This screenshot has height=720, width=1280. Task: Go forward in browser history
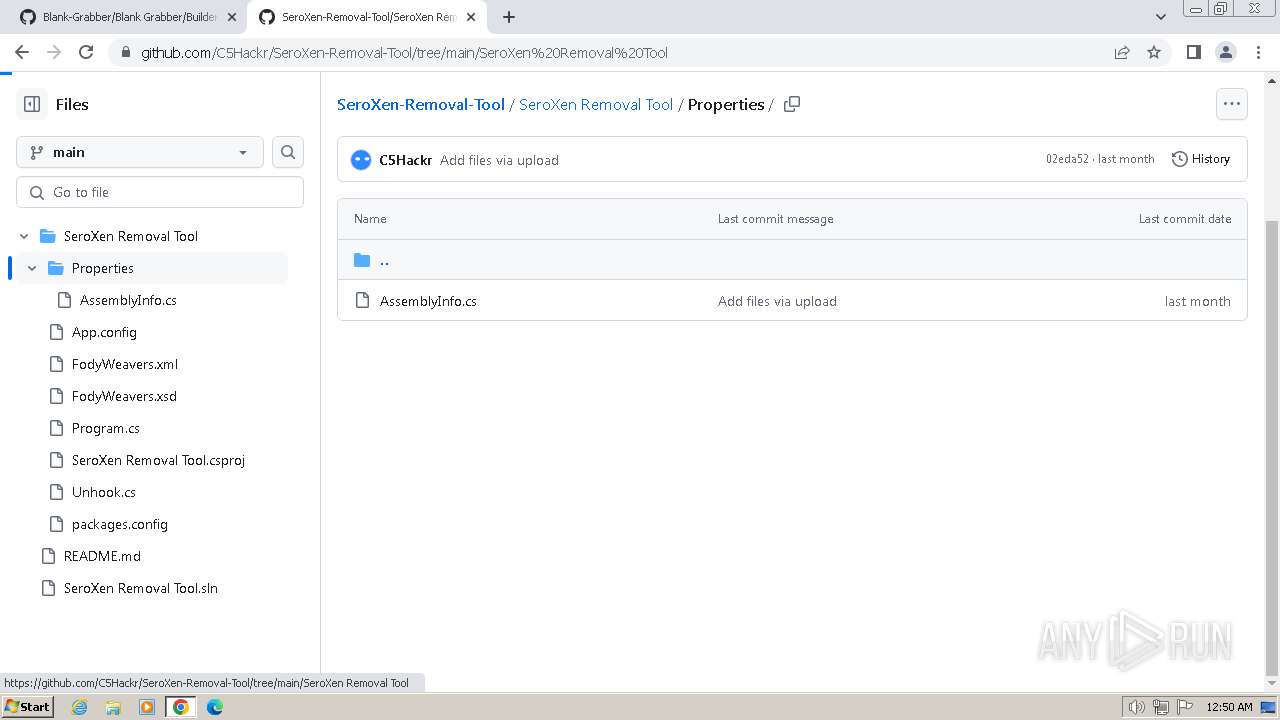54,52
